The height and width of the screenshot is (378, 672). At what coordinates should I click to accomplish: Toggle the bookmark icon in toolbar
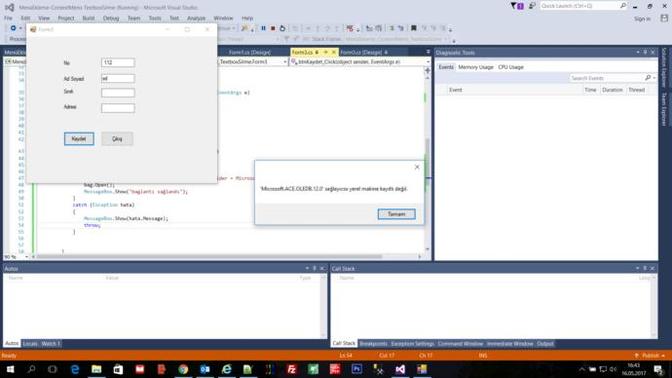[414, 28]
